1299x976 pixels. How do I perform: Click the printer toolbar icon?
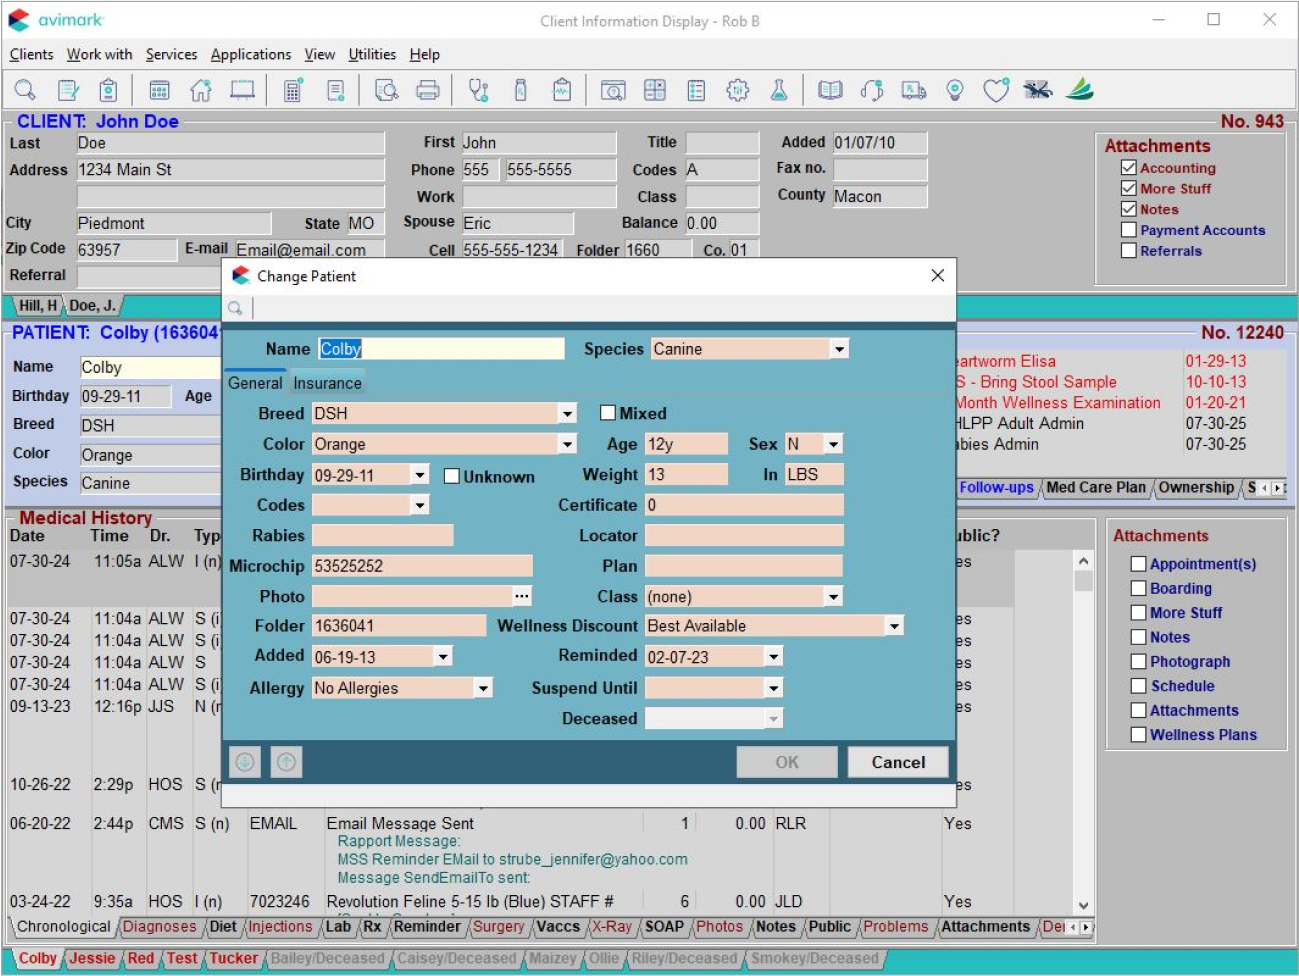pyautogui.click(x=428, y=90)
